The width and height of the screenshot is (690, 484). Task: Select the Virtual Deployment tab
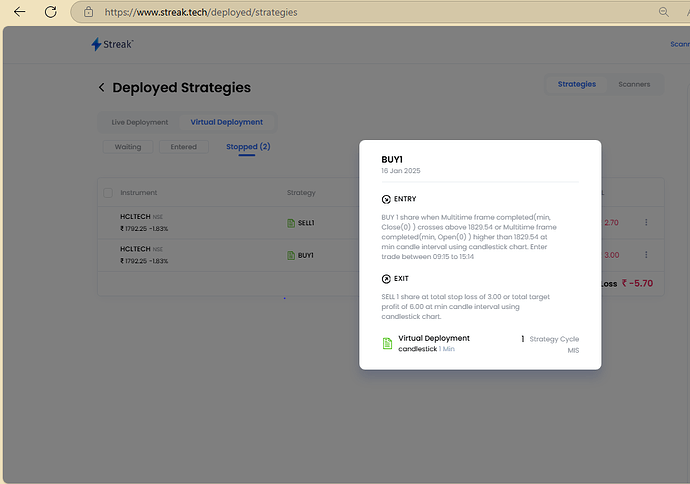[x=227, y=122]
